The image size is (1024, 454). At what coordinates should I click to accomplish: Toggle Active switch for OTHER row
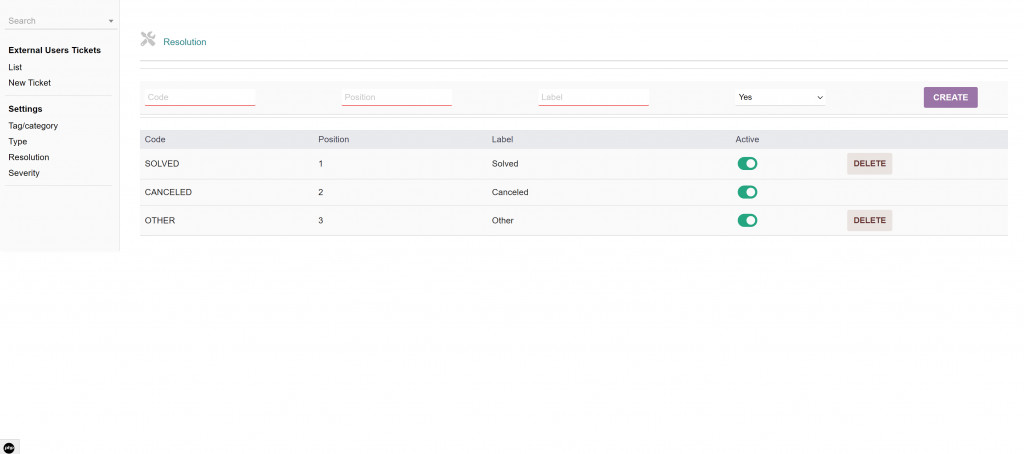tap(747, 220)
